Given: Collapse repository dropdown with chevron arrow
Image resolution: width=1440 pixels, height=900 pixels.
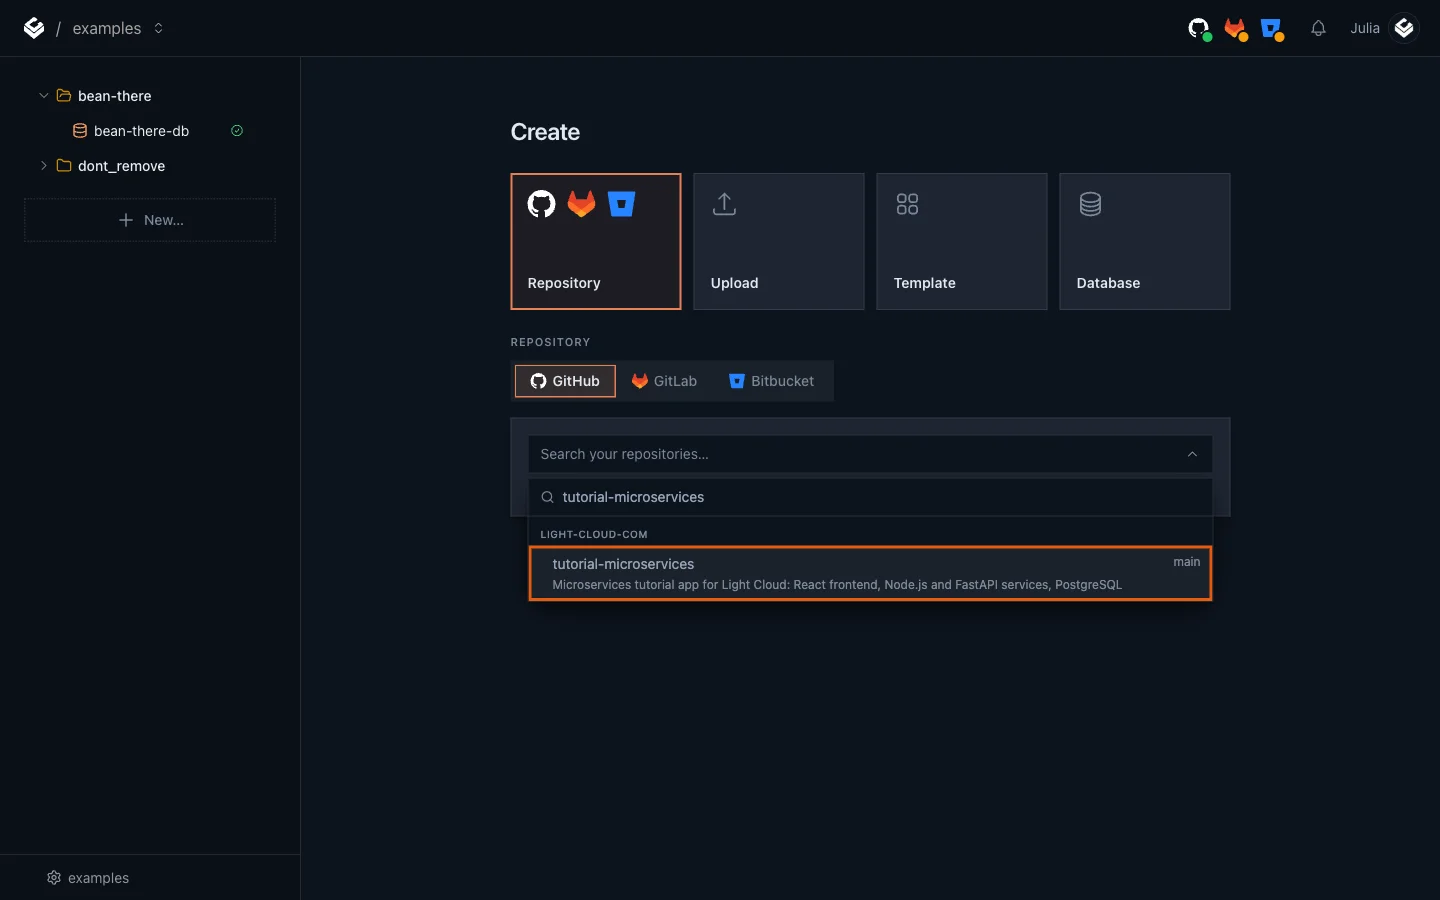Looking at the screenshot, I should (x=1192, y=454).
